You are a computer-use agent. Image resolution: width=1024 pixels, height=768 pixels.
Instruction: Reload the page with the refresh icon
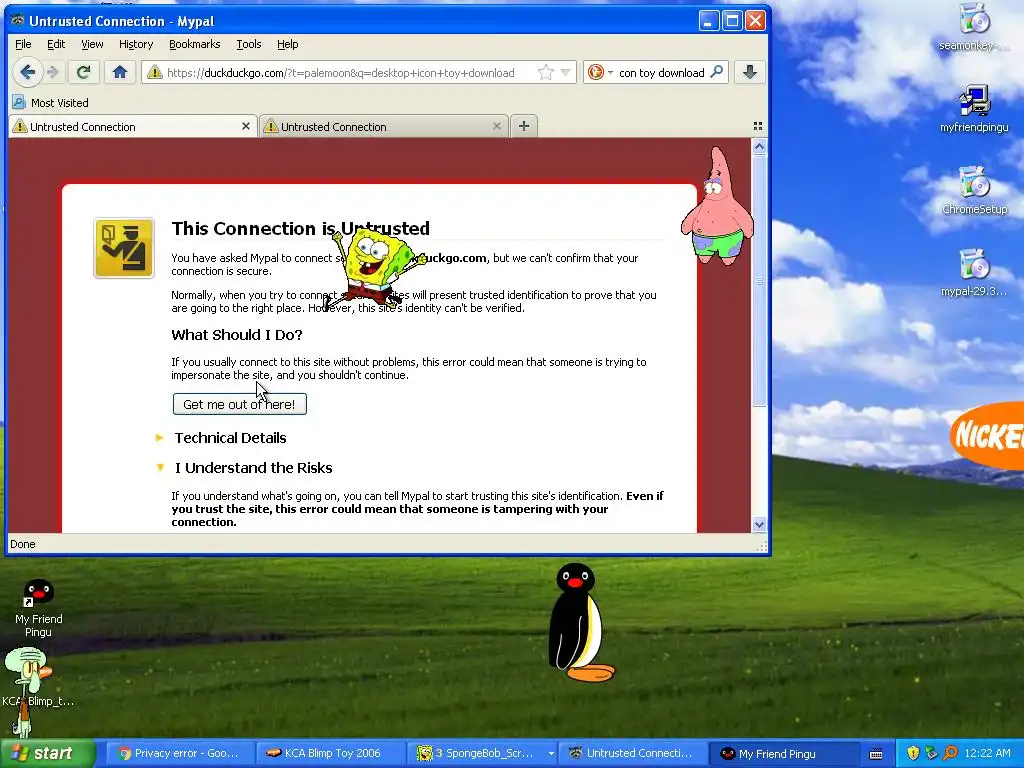coord(83,72)
